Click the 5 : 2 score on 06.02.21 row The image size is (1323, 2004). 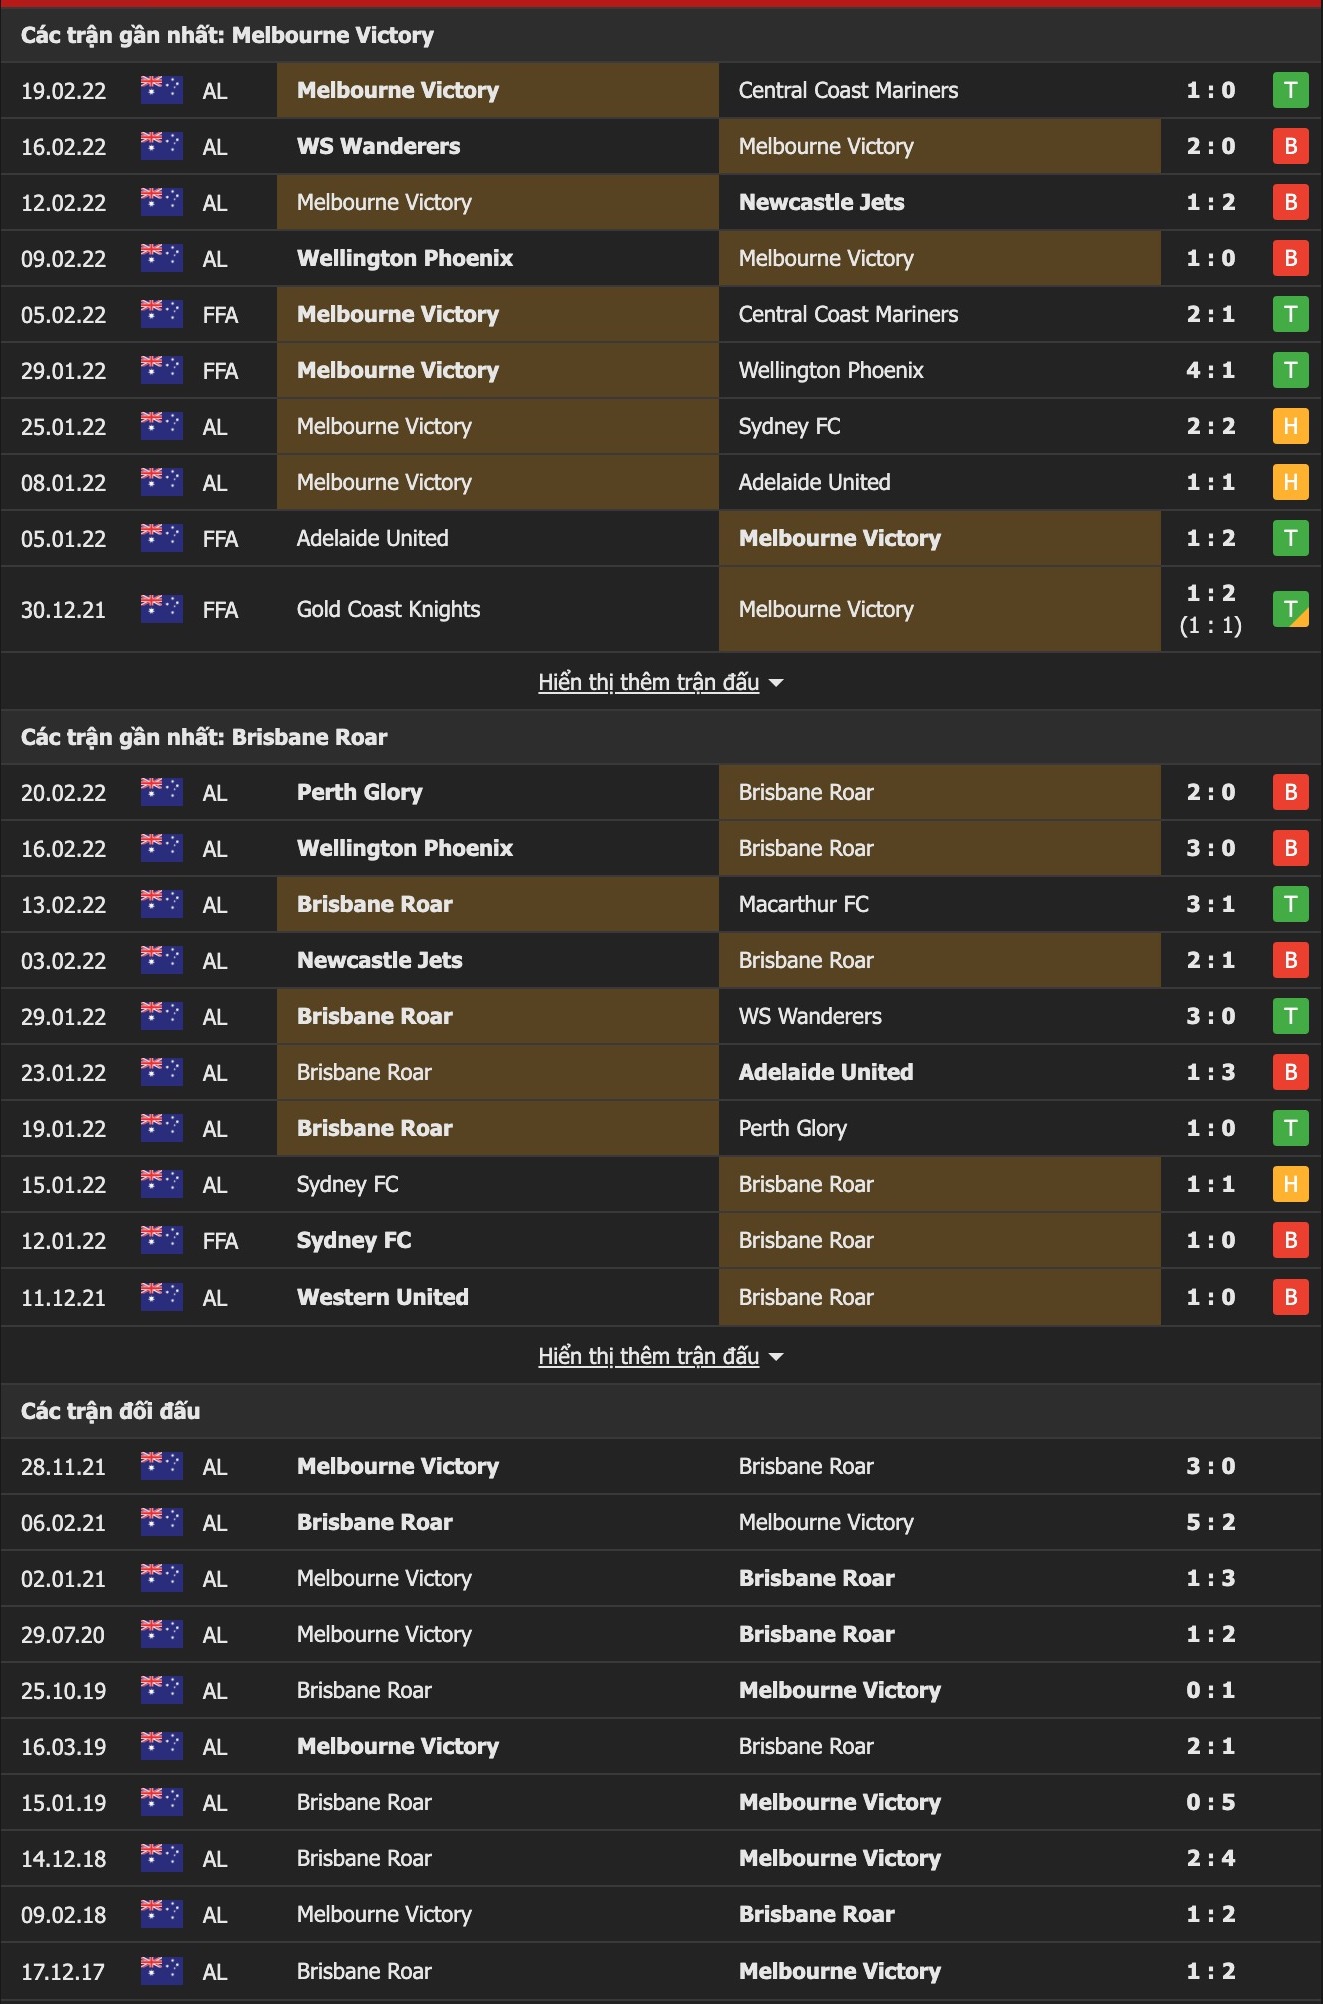coord(1210,1522)
